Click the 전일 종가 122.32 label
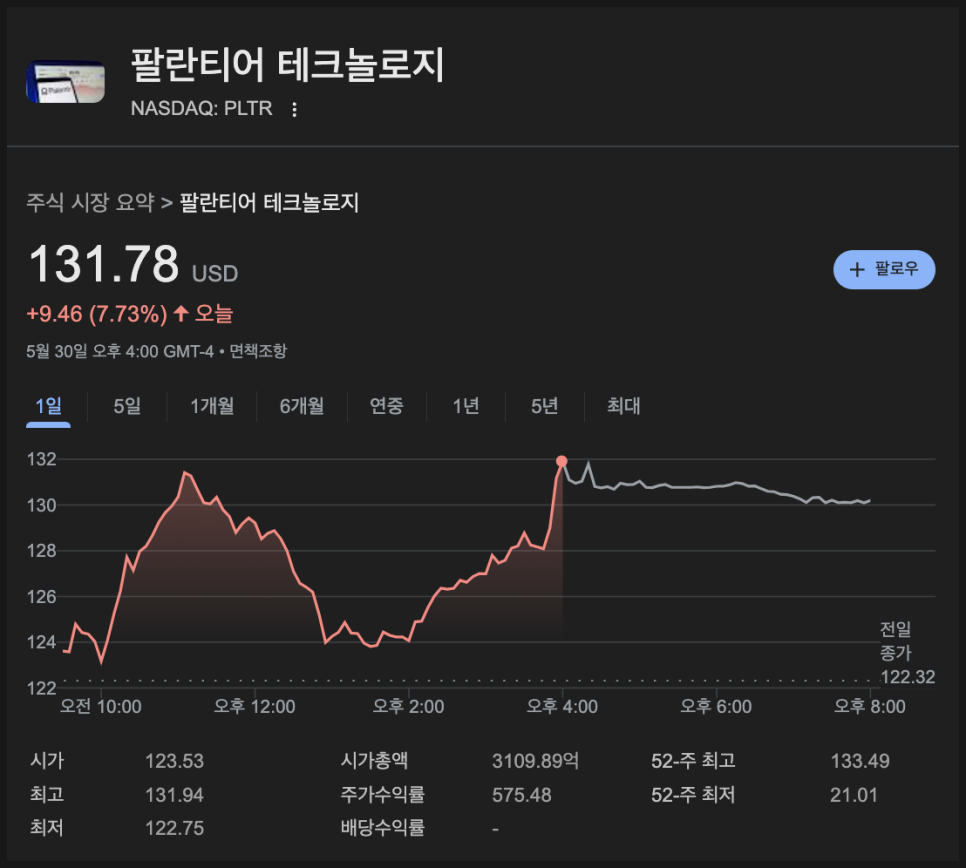Screen dimensions: 966x868 tap(907, 653)
